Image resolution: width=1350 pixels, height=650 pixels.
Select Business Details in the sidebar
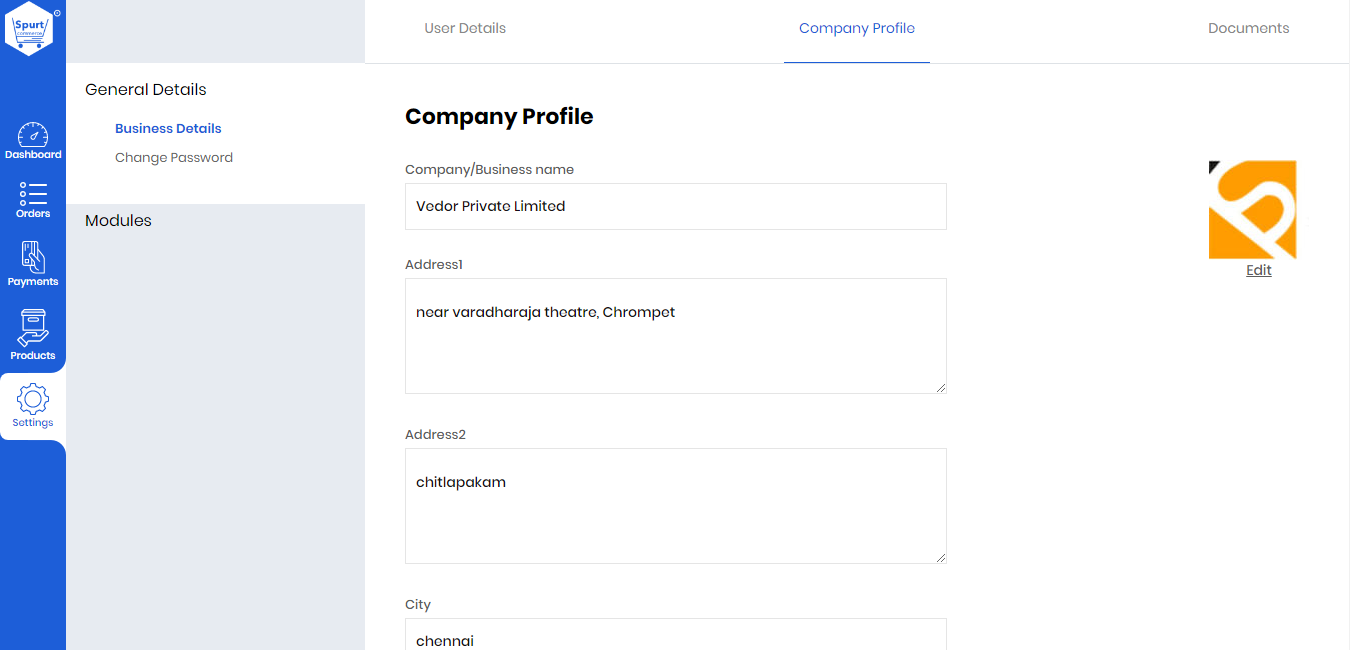click(168, 128)
